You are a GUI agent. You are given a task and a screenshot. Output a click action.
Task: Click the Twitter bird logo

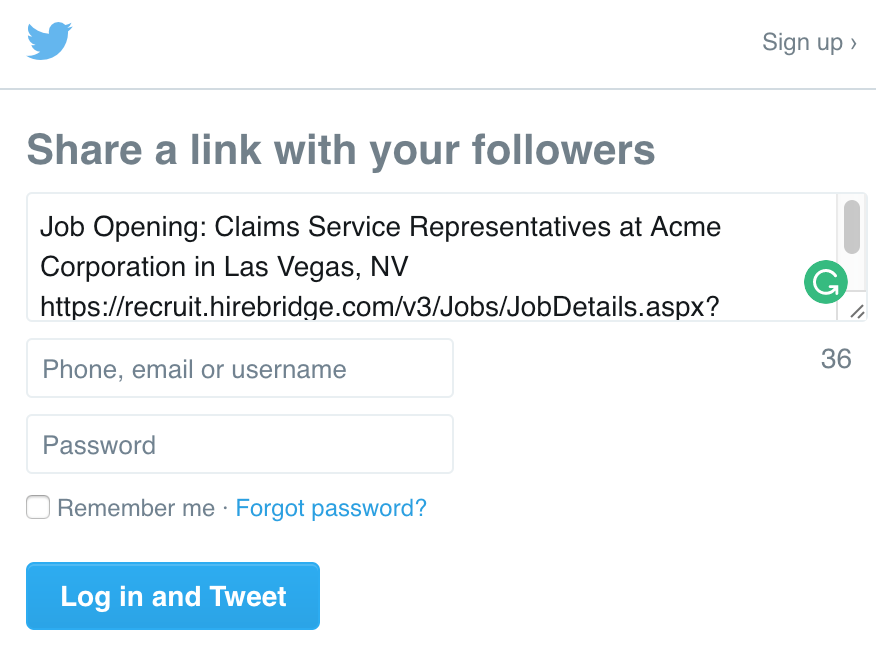49,41
